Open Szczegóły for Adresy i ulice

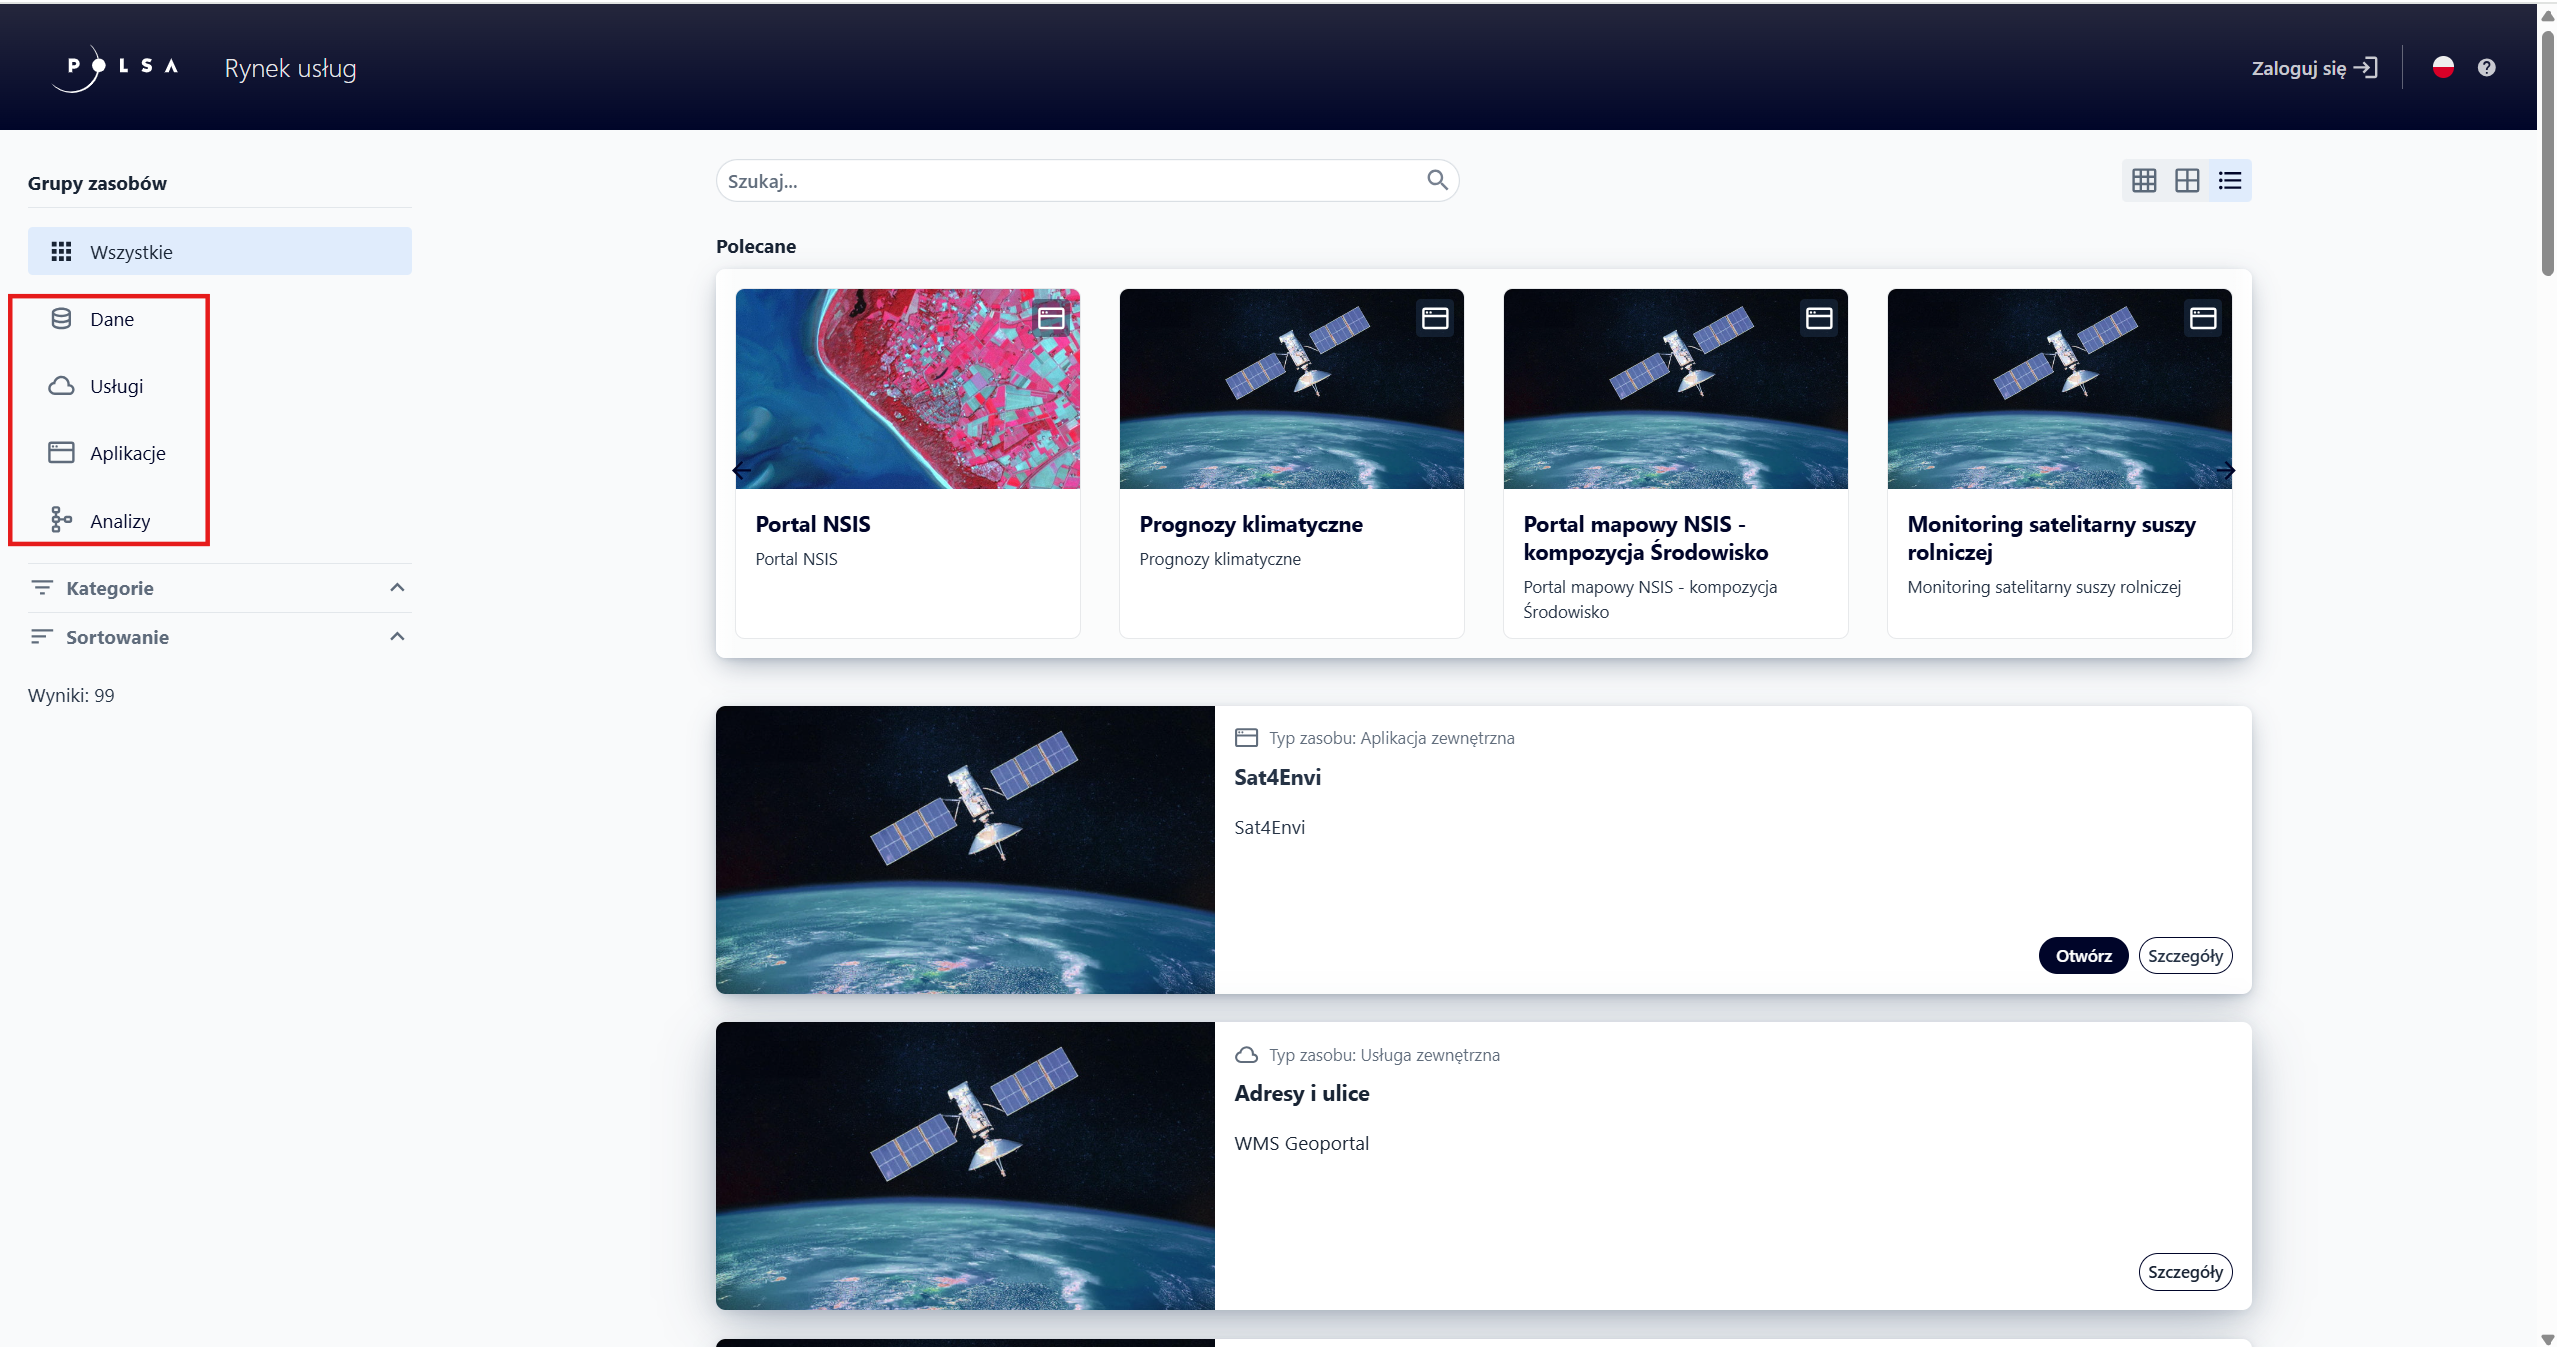(2184, 1271)
